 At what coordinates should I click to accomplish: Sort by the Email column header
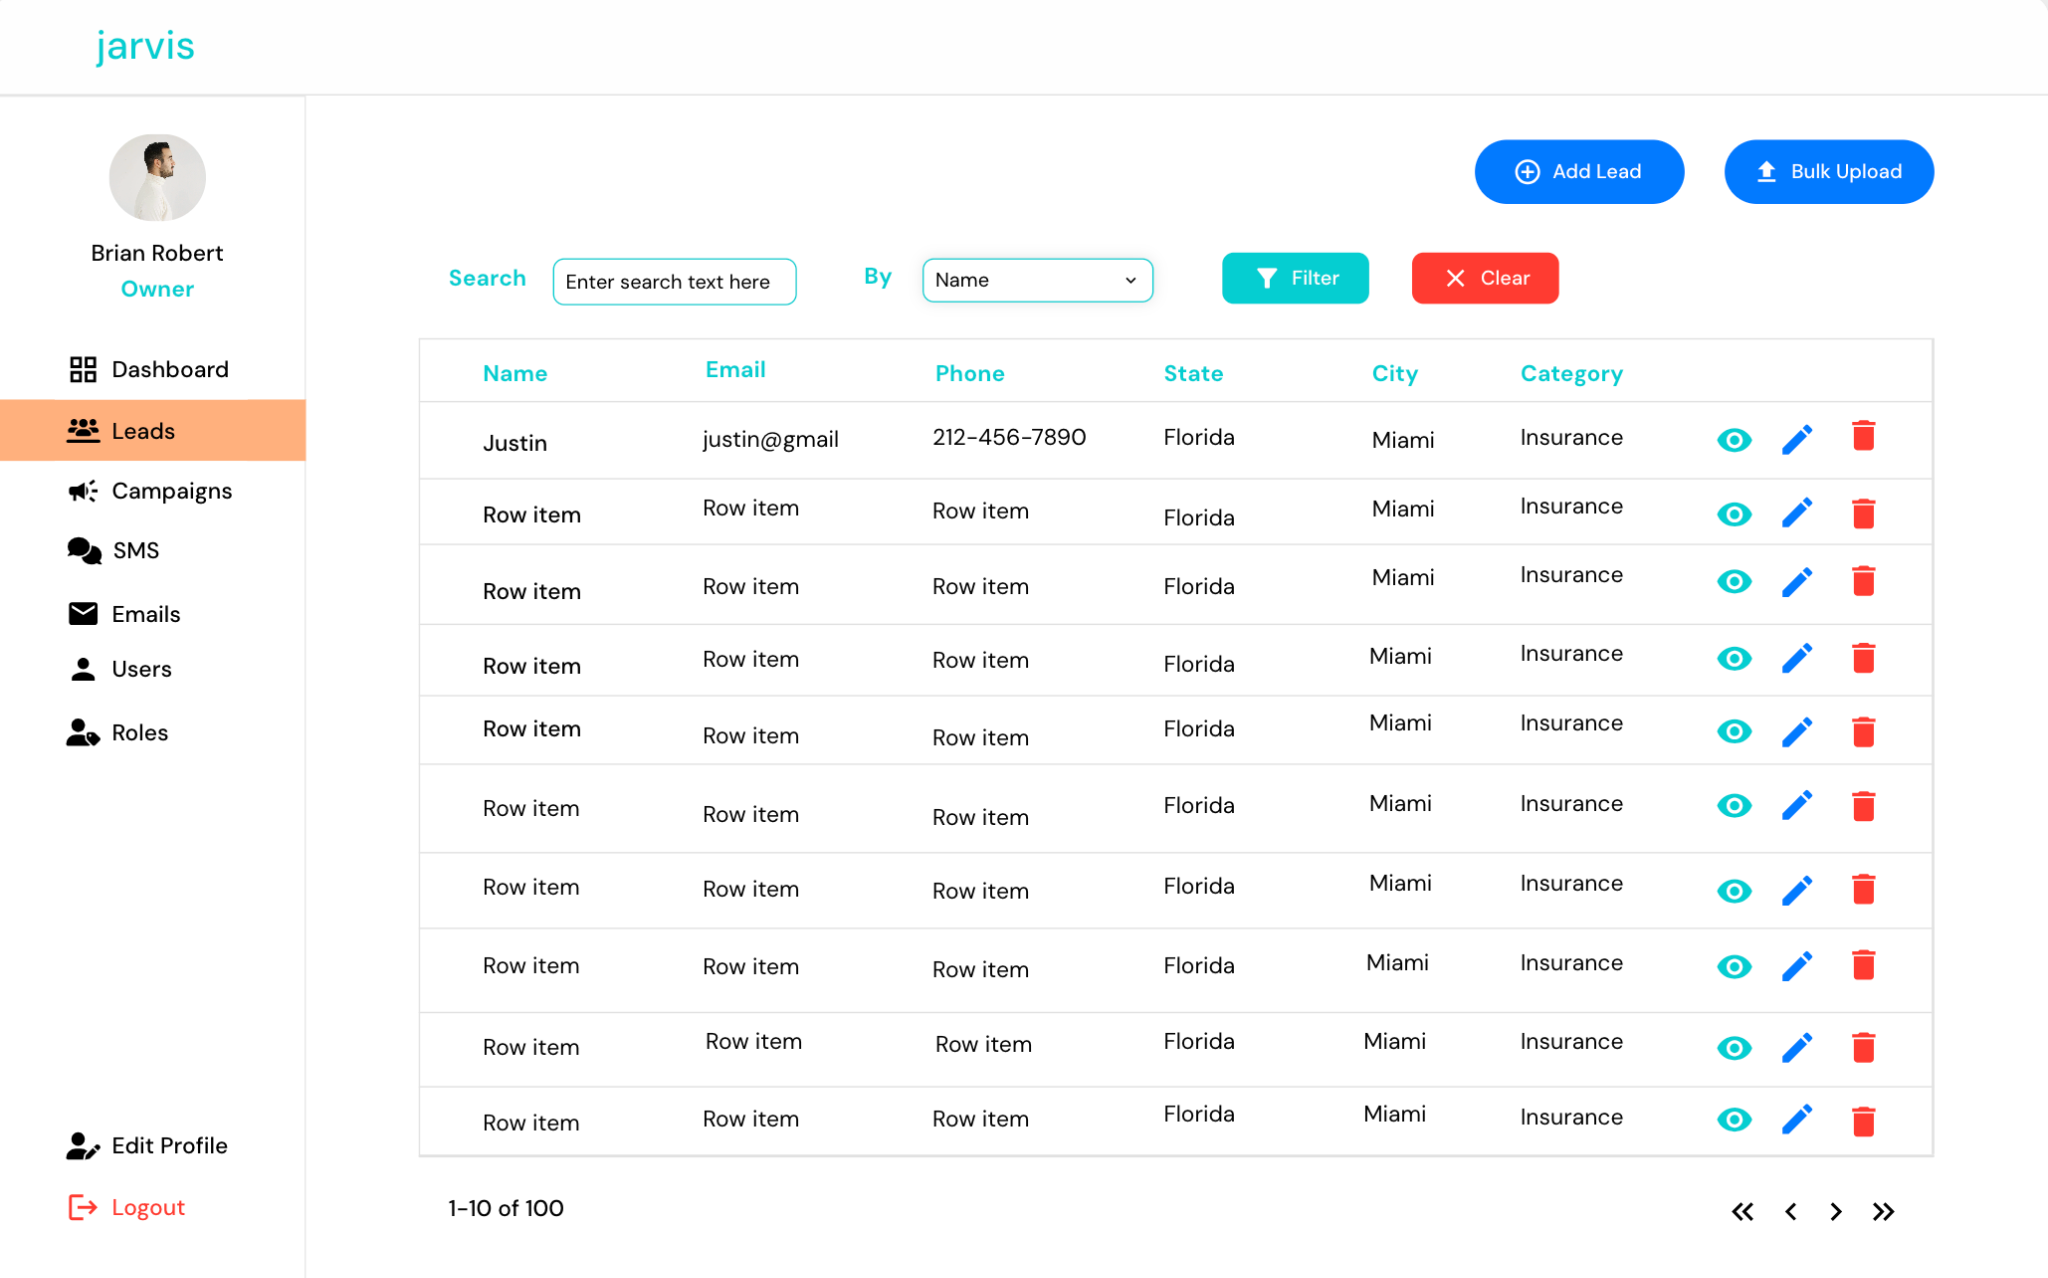735,370
